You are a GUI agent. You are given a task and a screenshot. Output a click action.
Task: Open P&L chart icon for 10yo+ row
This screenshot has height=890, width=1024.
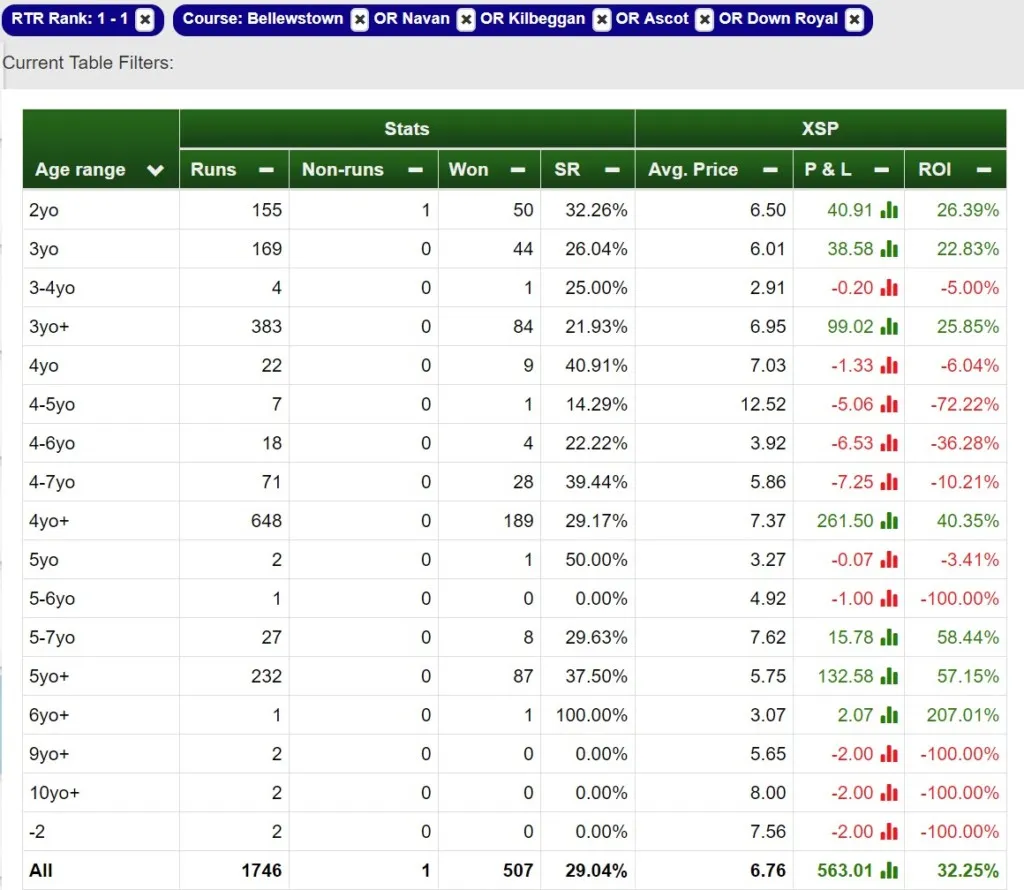point(889,793)
